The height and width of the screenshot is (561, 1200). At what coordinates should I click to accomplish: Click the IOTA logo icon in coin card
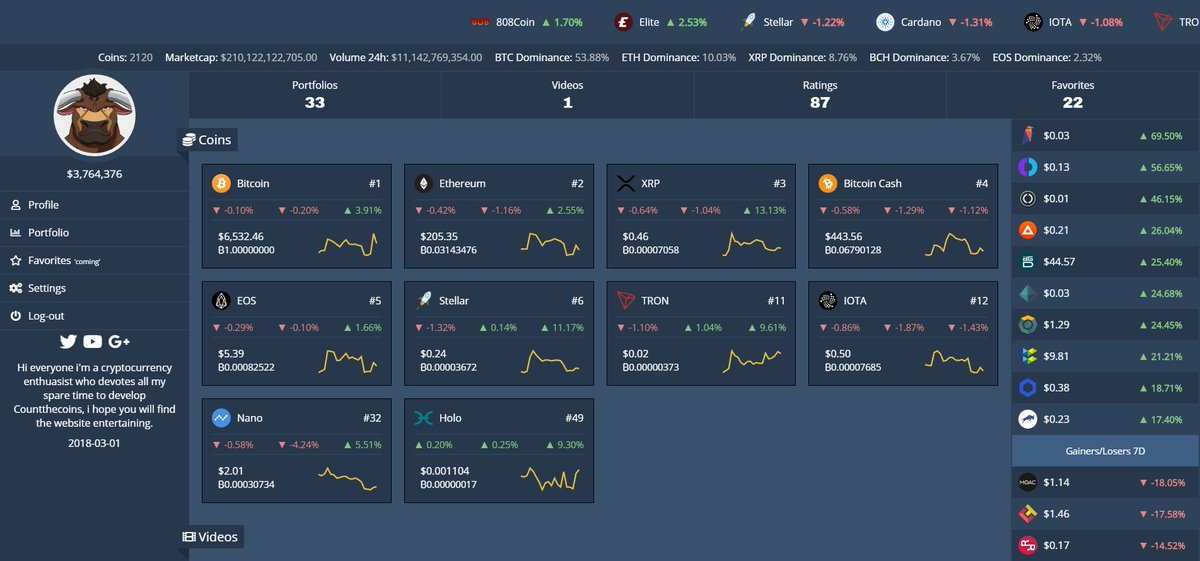click(x=827, y=301)
